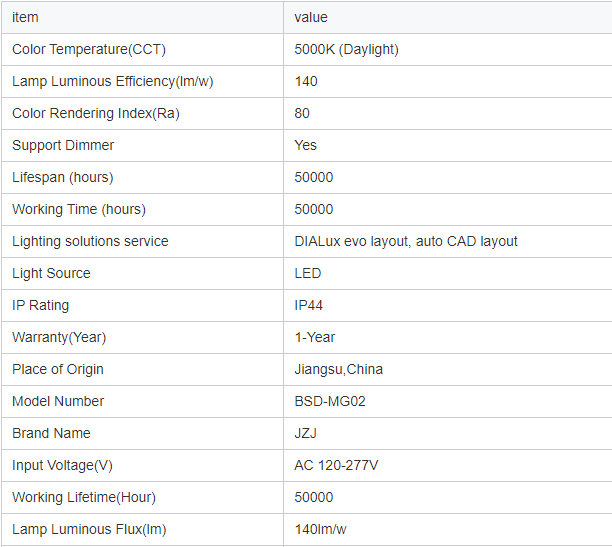Viewport: 612px width, 547px height.
Task: Select the Lamp Luminous Efficiency(lm/w) label
Action: point(112,81)
